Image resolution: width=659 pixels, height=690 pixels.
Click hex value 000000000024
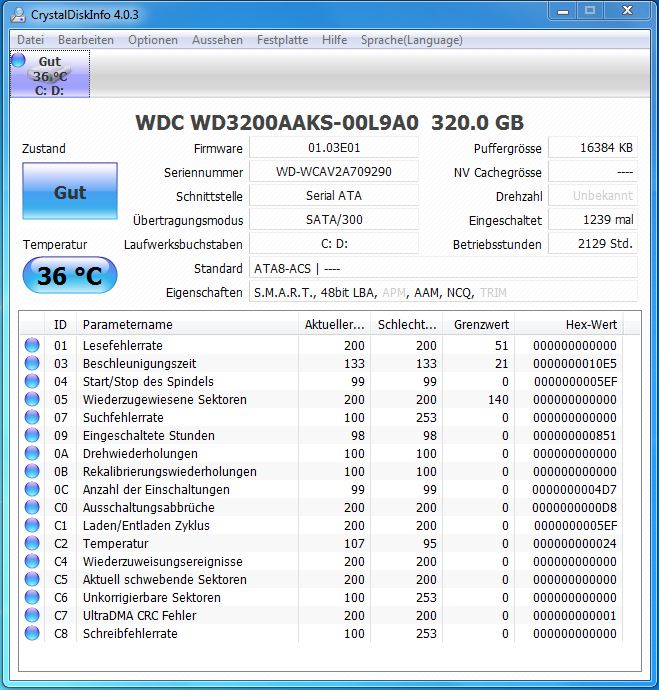[575, 544]
